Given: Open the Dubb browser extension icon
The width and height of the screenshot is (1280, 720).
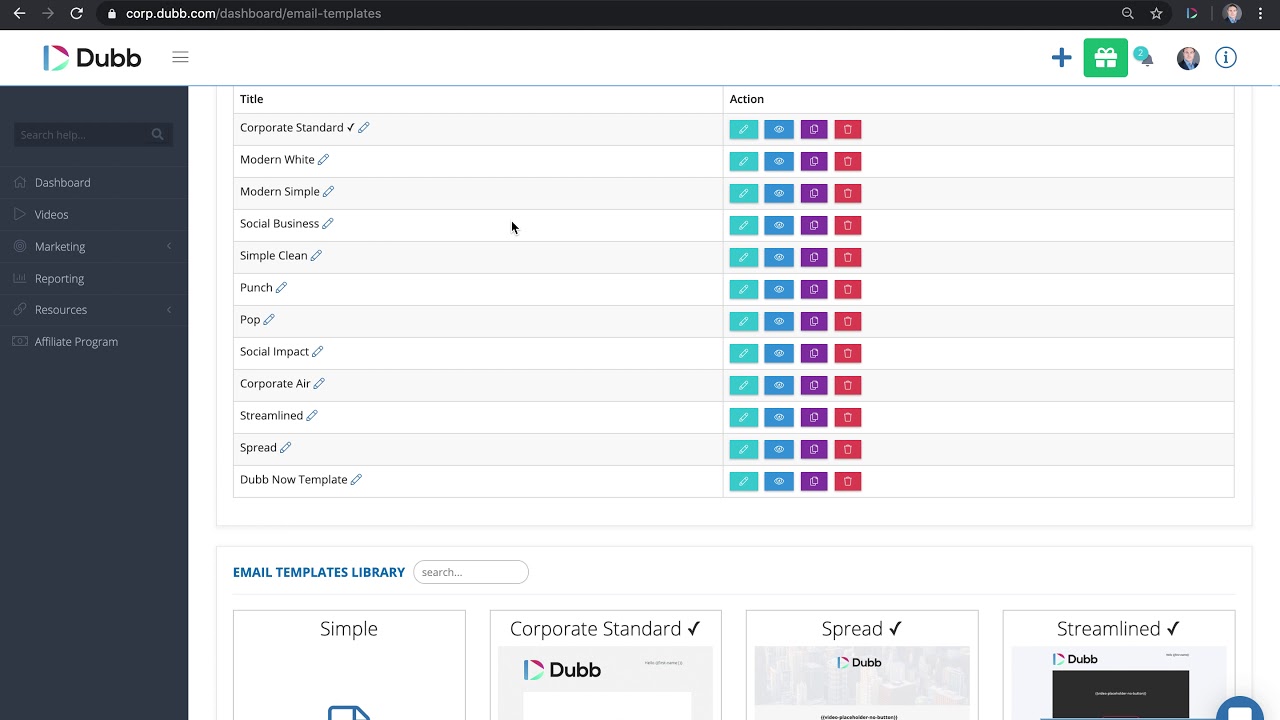Looking at the screenshot, I should [x=1192, y=14].
